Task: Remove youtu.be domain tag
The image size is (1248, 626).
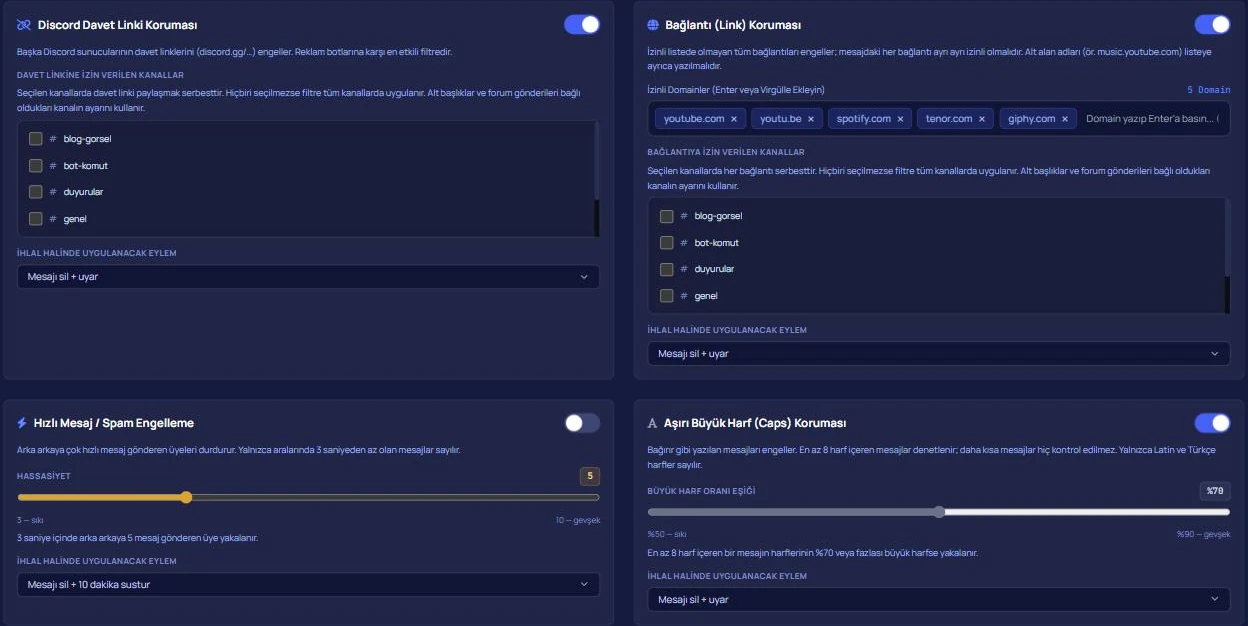Action: (x=811, y=119)
